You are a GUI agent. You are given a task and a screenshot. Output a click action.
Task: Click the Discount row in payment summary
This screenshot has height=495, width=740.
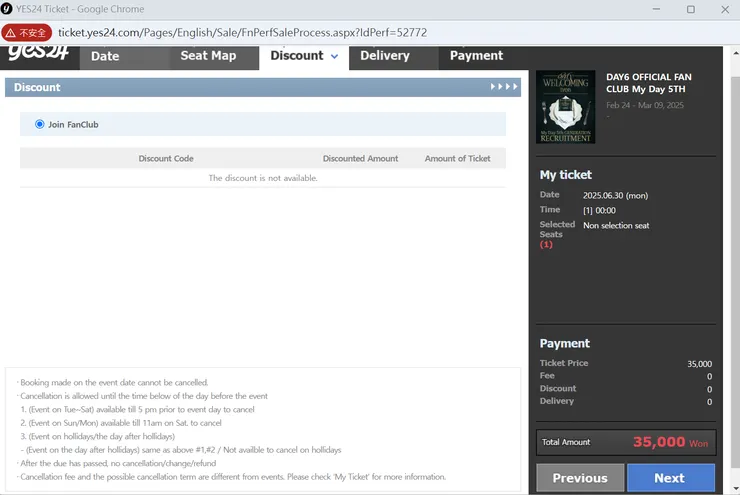tap(626, 388)
